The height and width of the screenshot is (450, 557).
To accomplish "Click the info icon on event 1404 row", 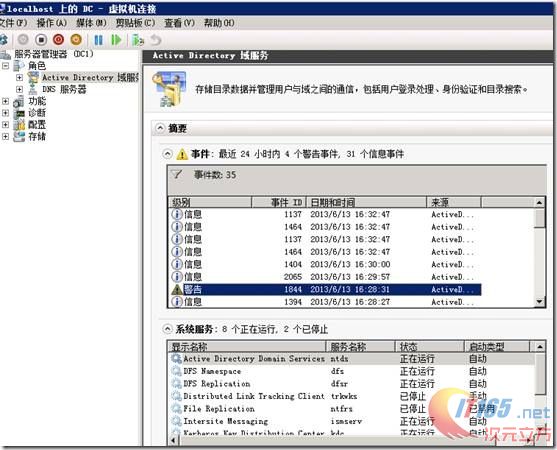I will point(177,264).
